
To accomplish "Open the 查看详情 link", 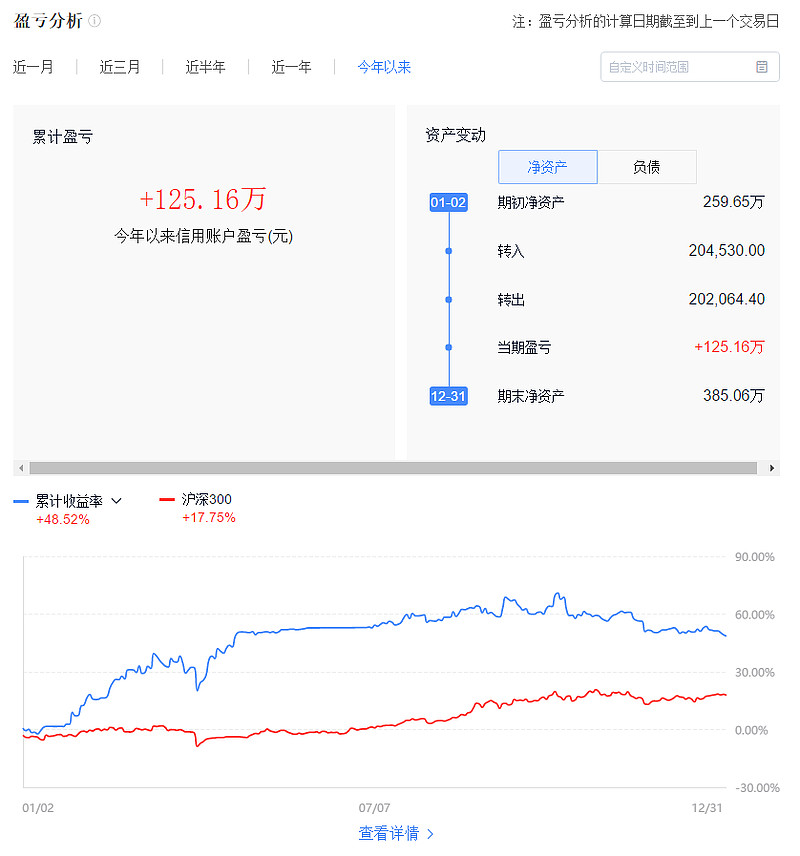I will tap(389, 833).
